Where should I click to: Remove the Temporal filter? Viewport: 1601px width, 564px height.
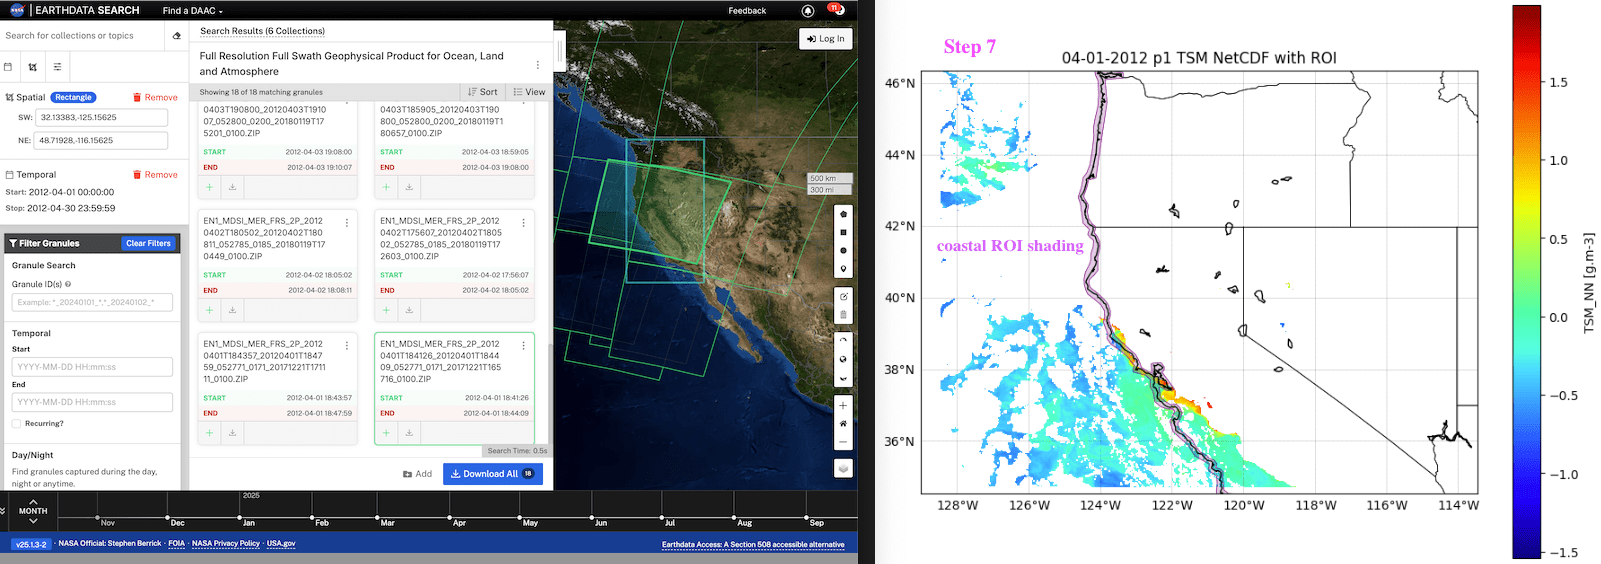pos(155,174)
